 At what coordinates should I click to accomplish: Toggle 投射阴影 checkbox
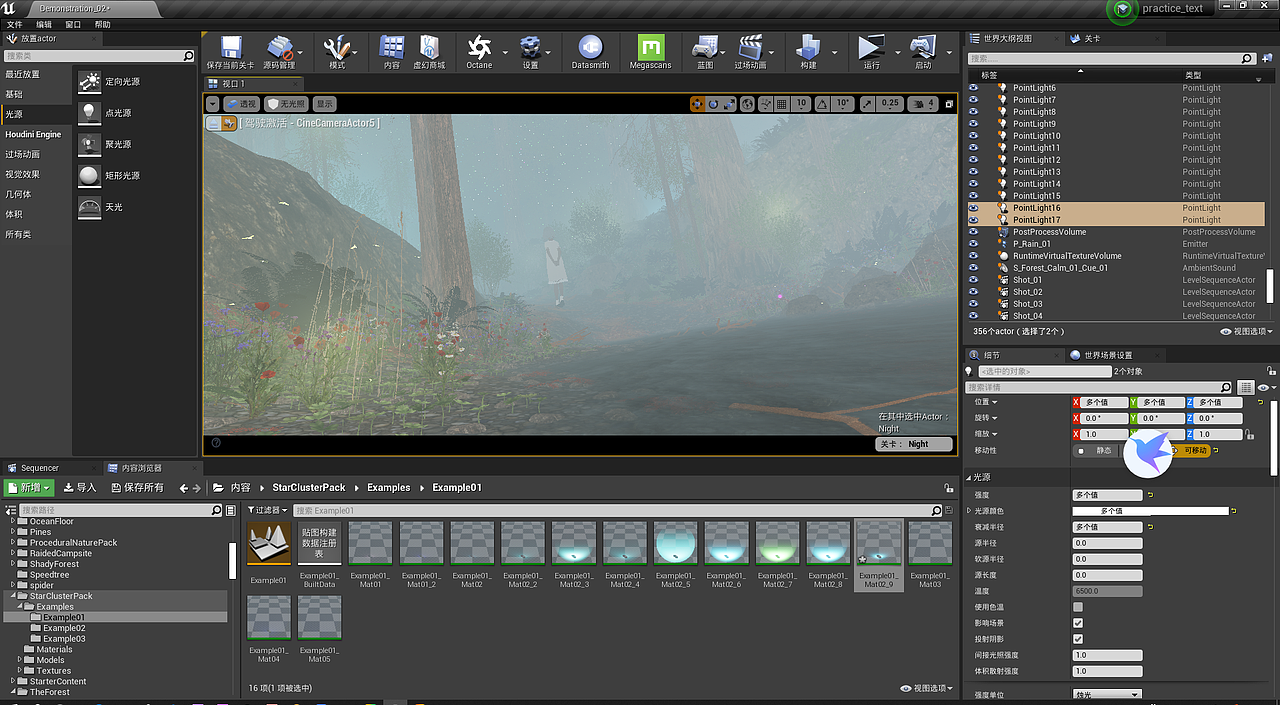click(x=1078, y=639)
